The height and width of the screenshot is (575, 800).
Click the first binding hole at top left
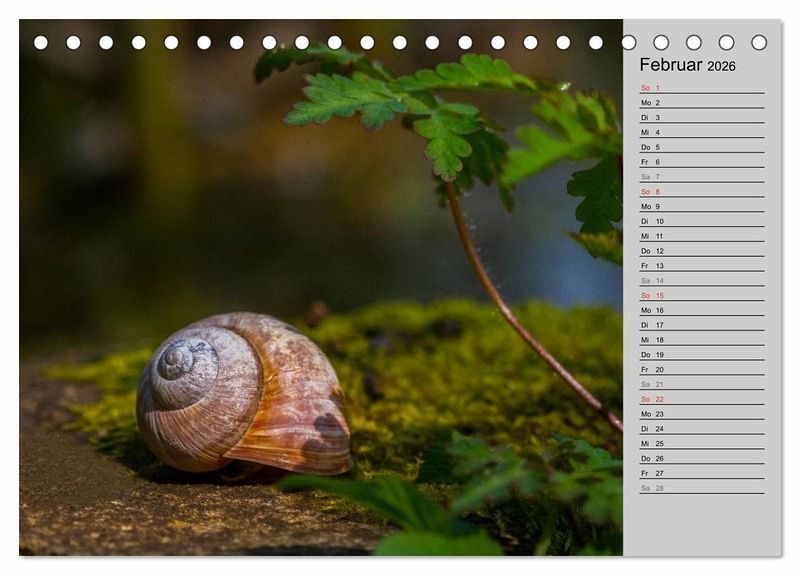pos(41,43)
